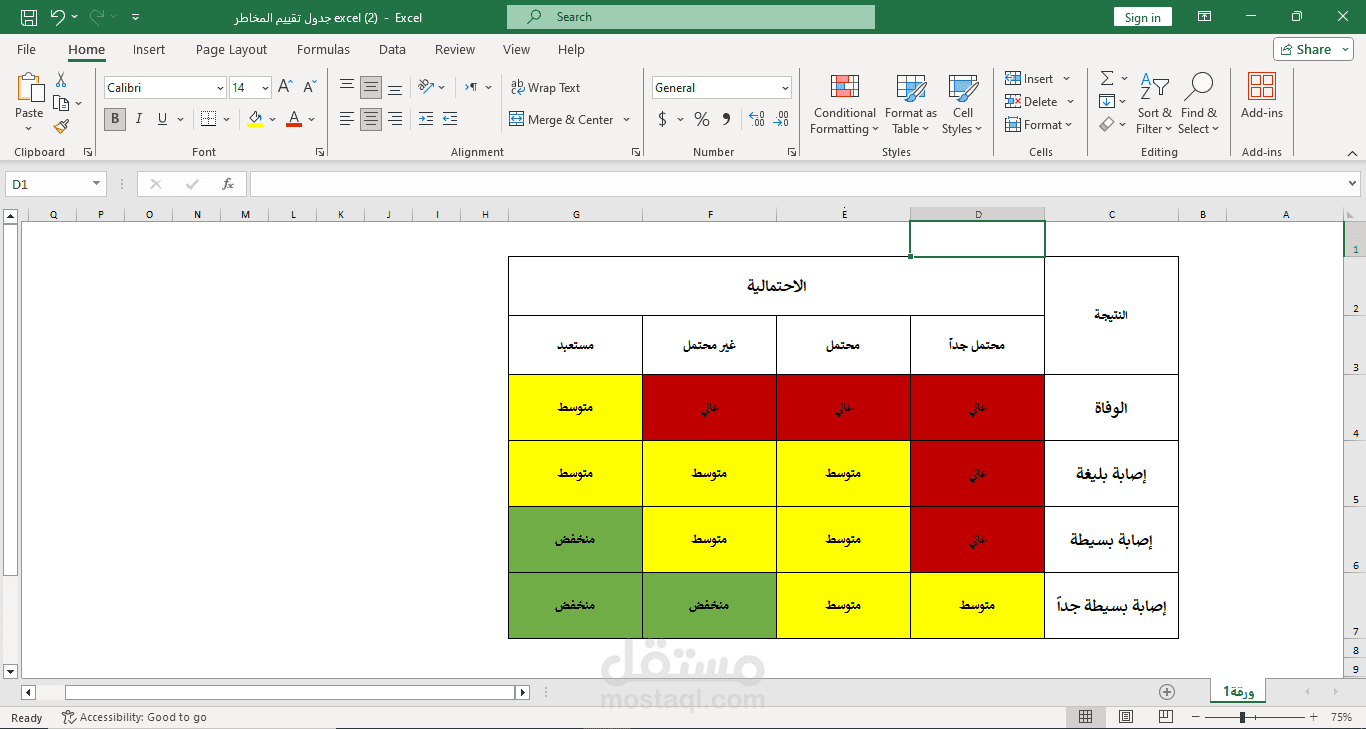Decrease font size with the small A icon
This screenshot has height=729, width=1366.
(309, 88)
